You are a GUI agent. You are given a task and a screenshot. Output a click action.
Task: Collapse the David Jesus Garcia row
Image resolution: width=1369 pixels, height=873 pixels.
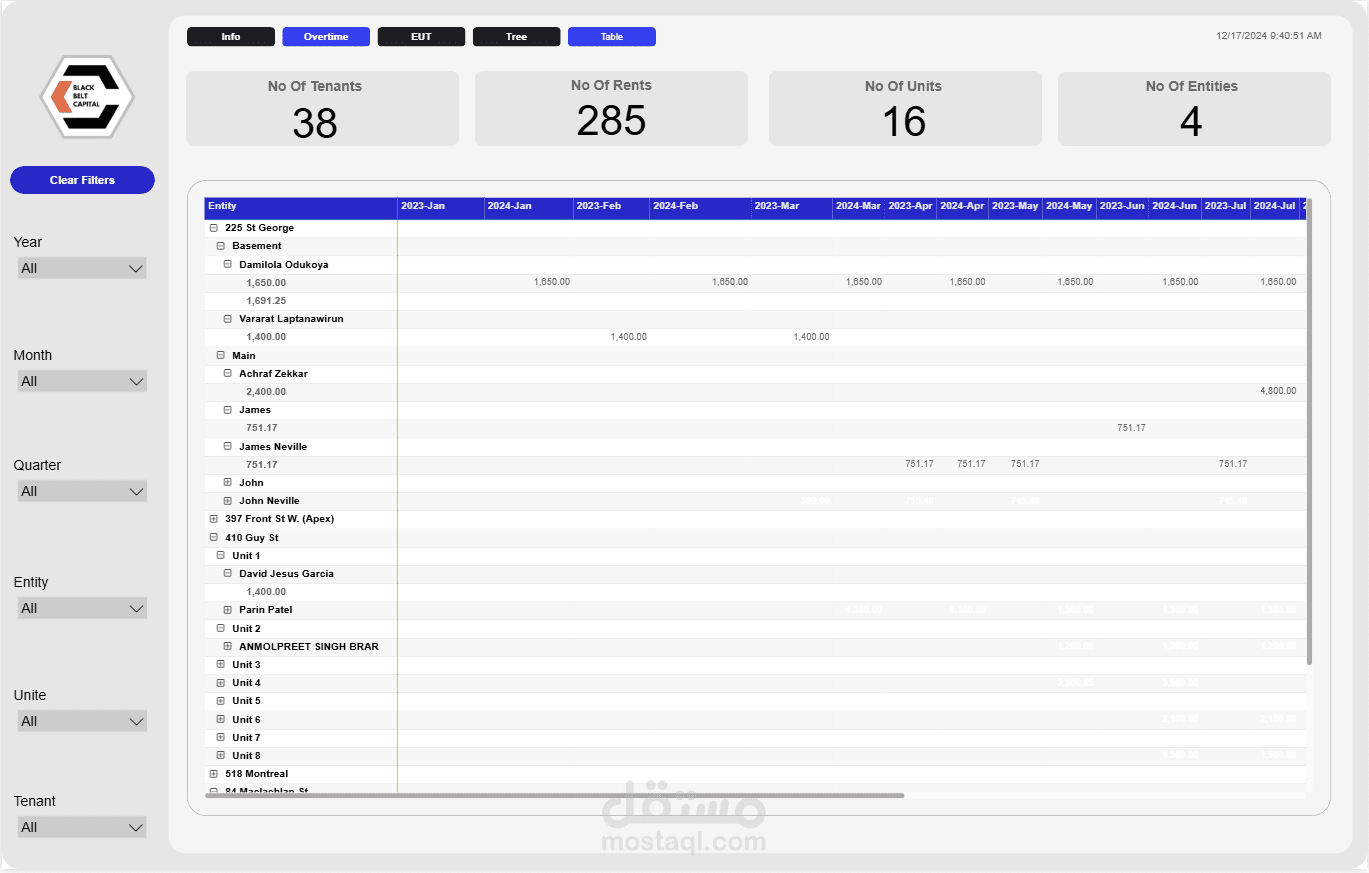pyautogui.click(x=227, y=574)
